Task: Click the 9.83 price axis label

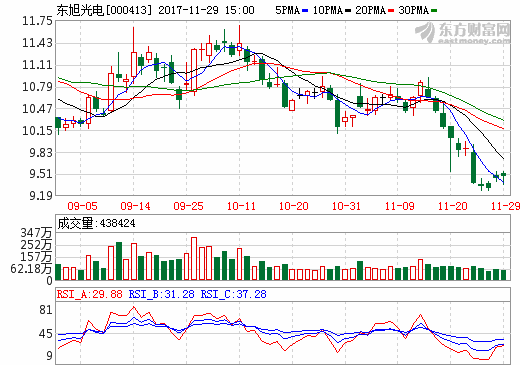Action: pyautogui.click(x=41, y=152)
